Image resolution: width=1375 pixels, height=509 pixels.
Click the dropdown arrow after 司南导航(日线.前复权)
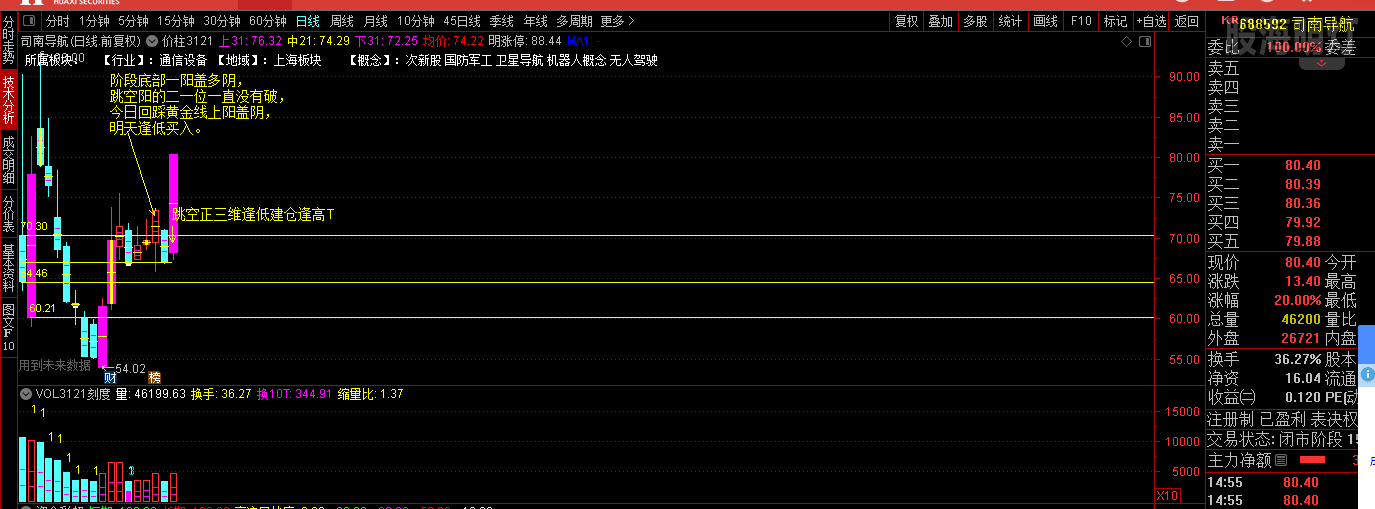(152, 41)
